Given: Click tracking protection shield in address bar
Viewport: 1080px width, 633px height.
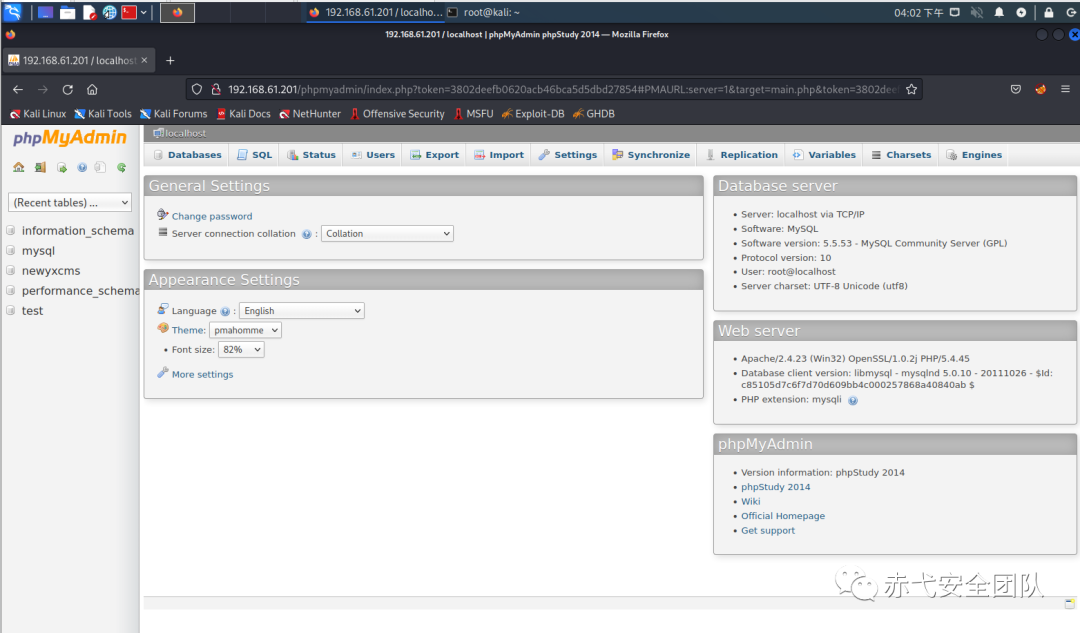Looking at the screenshot, I should tap(197, 89).
